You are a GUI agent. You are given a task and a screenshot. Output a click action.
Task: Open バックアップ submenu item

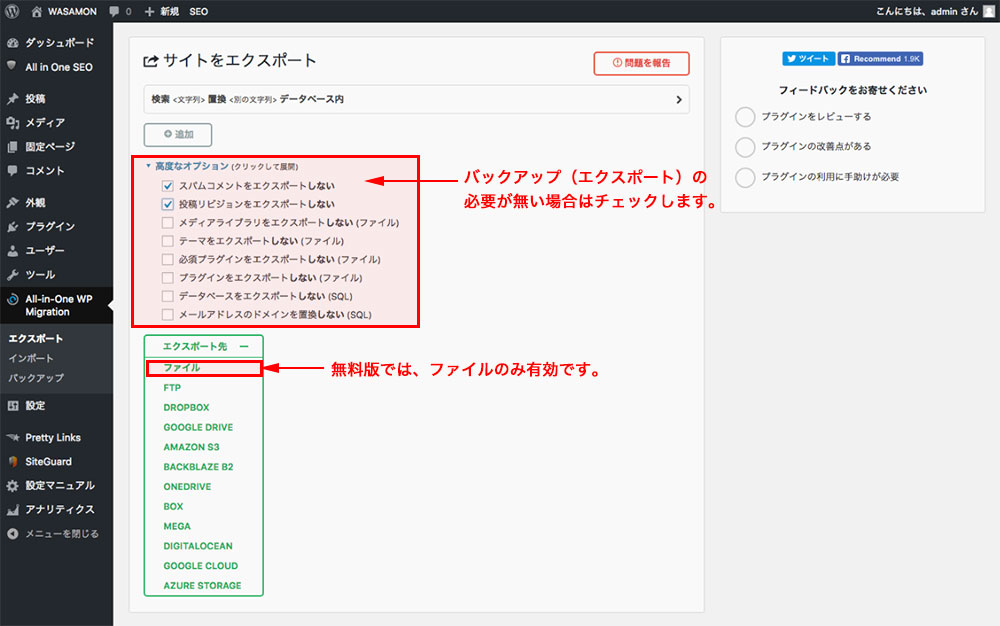point(36,378)
